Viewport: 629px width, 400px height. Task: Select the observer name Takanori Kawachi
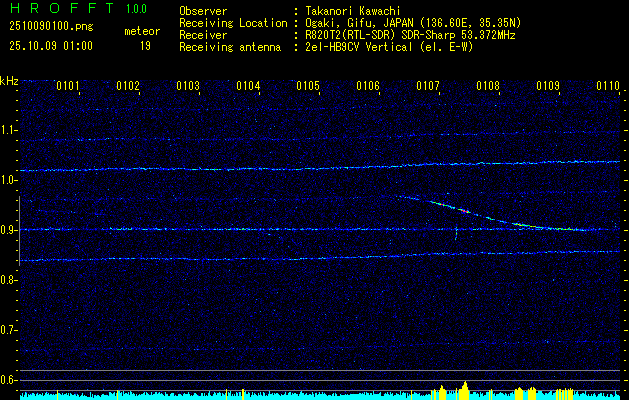(x=355, y=10)
